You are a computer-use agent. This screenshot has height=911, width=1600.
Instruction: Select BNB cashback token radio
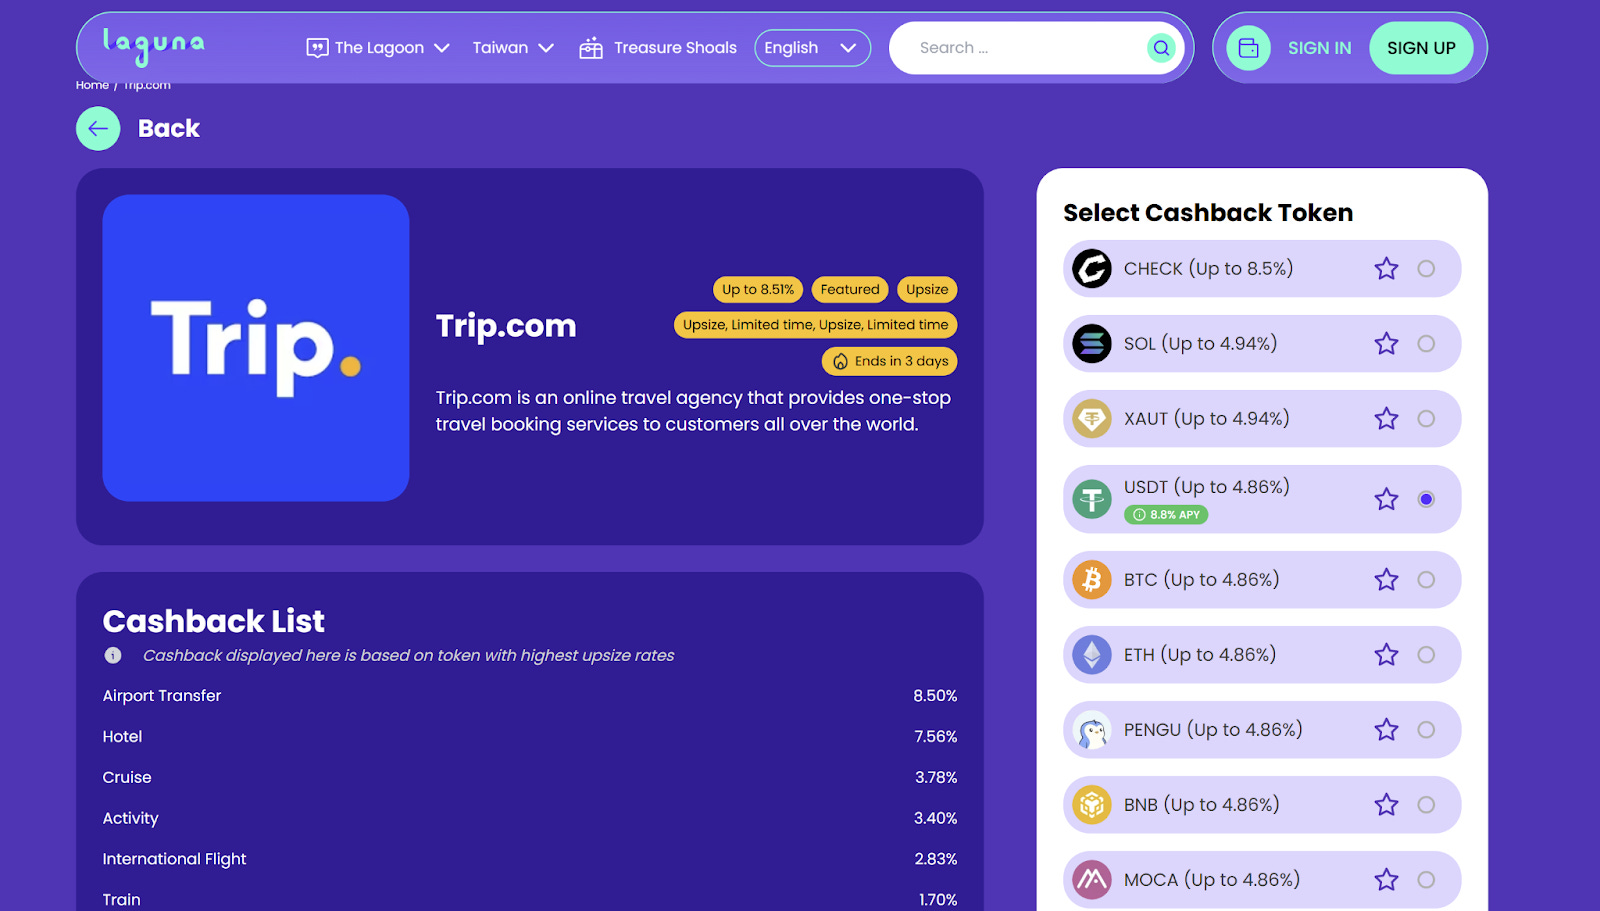point(1426,805)
